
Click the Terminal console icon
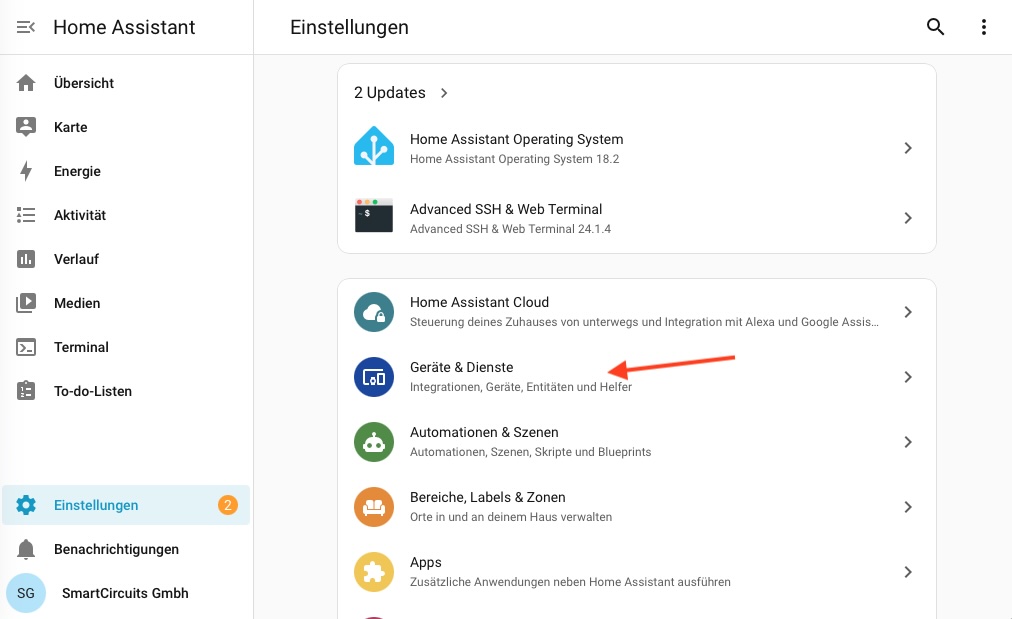(26, 347)
